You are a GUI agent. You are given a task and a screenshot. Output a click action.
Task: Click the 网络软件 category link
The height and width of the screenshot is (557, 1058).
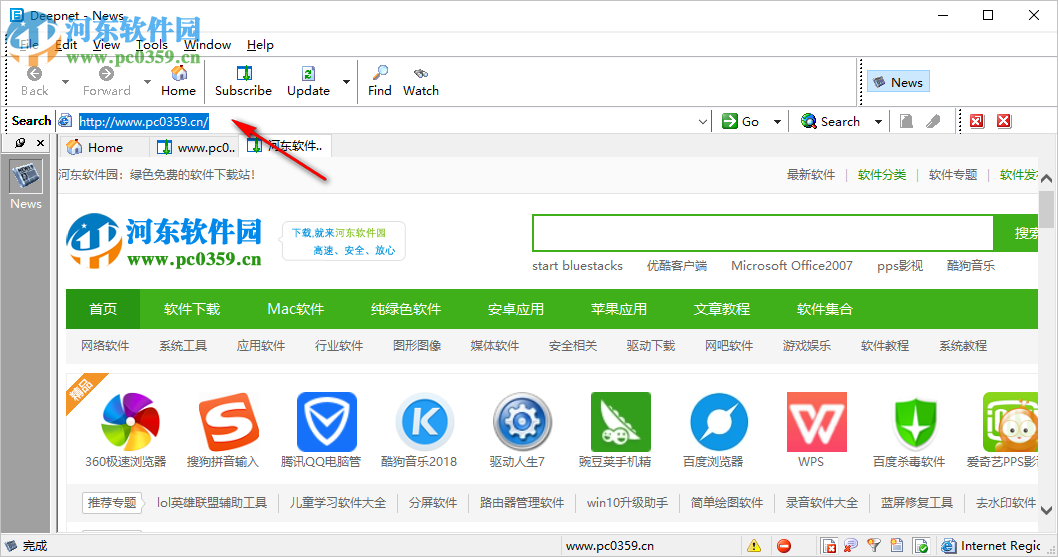coord(105,346)
